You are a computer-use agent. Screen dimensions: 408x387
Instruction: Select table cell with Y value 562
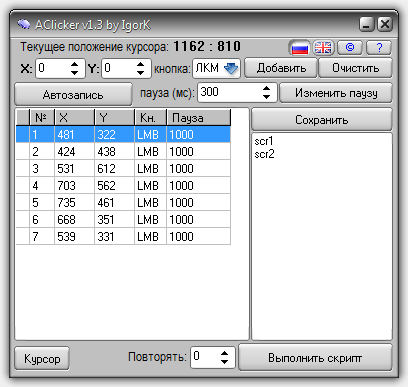pos(114,186)
